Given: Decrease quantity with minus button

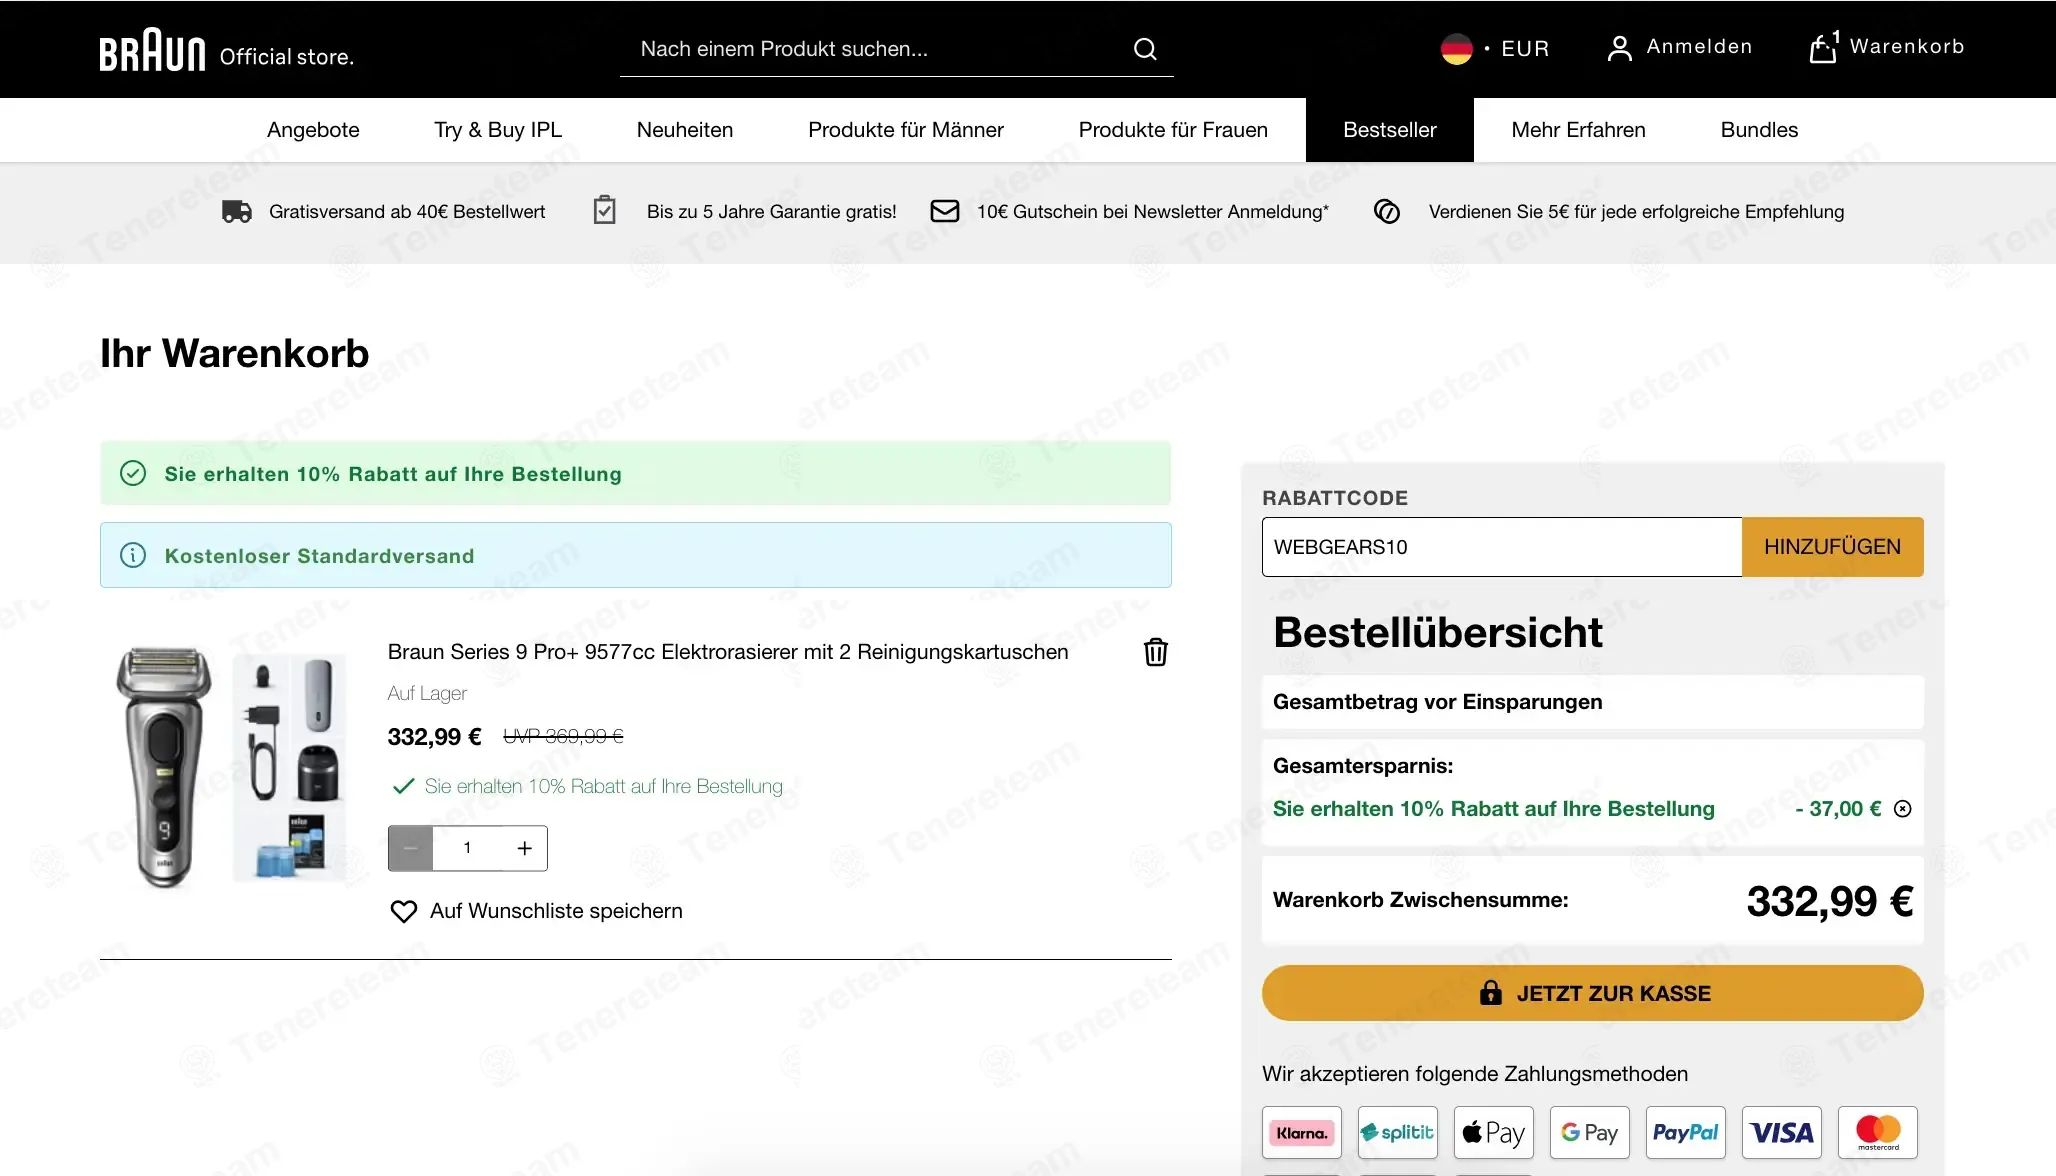Looking at the screenshot, I should [411, 848].
